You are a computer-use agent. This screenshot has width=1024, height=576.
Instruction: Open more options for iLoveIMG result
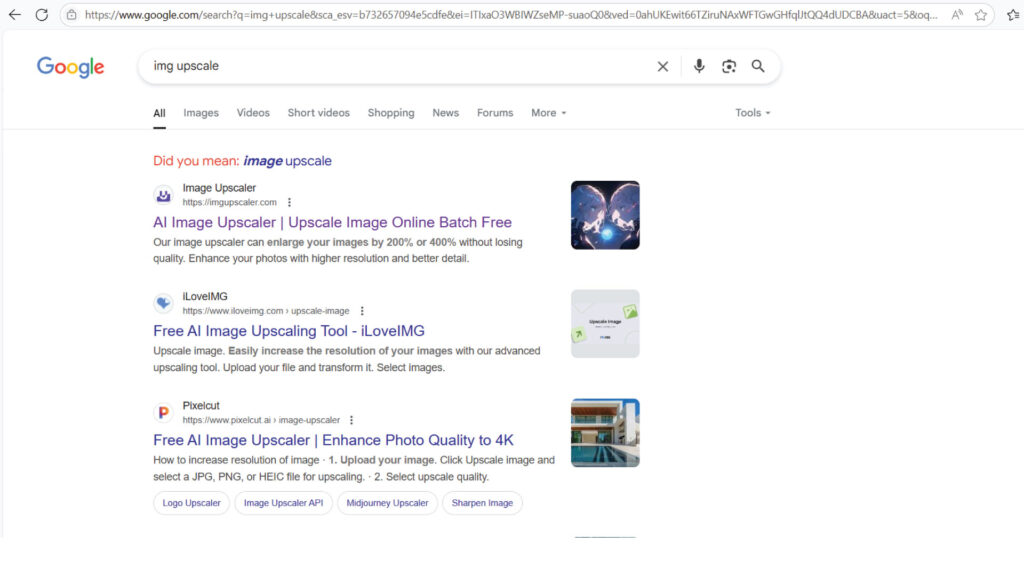pos(362,311)
